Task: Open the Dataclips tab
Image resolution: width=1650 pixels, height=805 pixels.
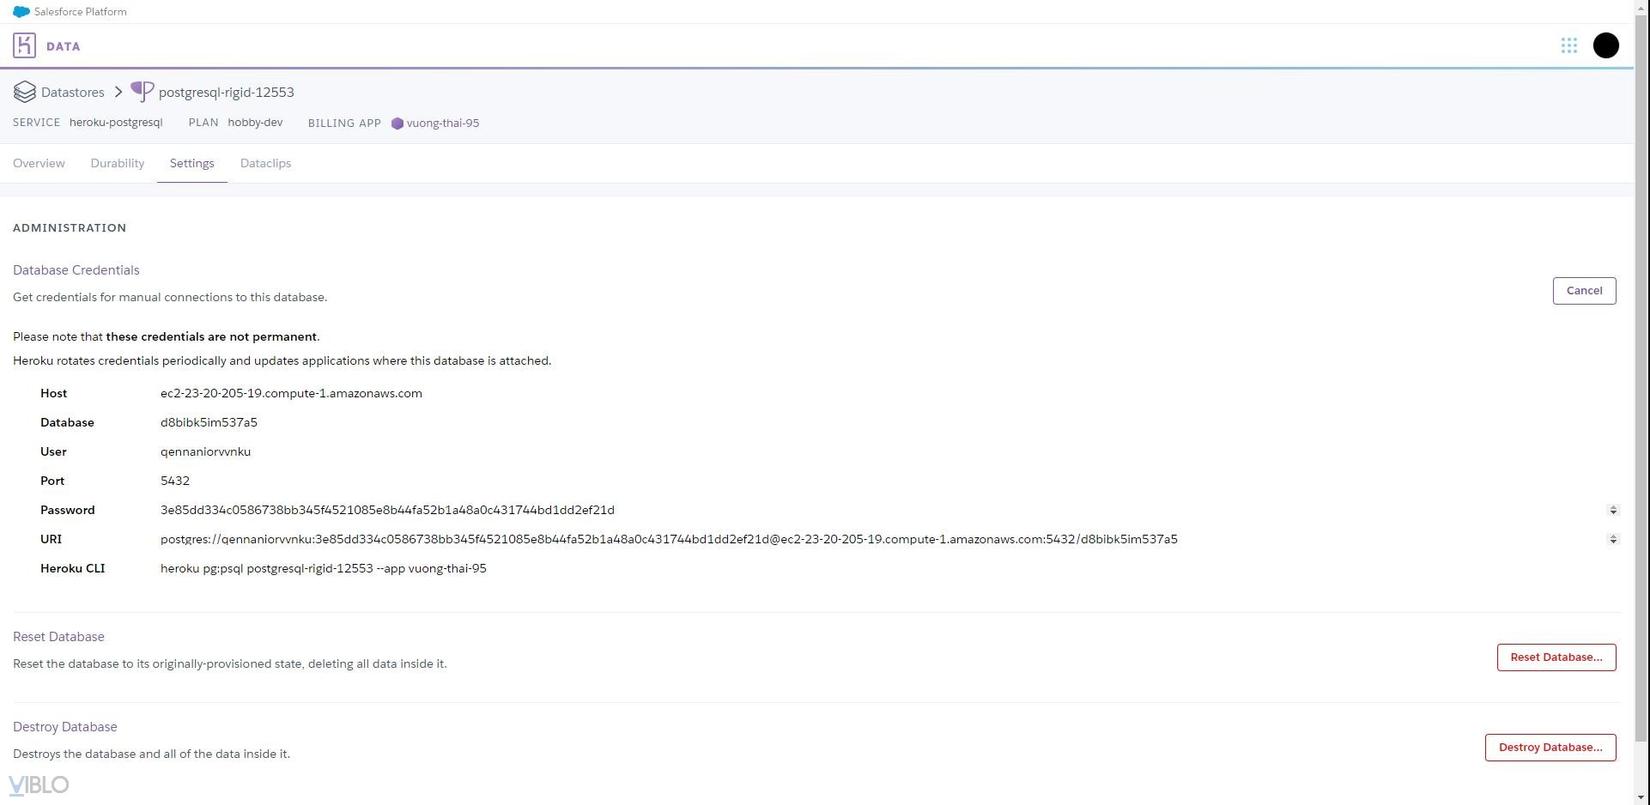Action: (266, 163)
